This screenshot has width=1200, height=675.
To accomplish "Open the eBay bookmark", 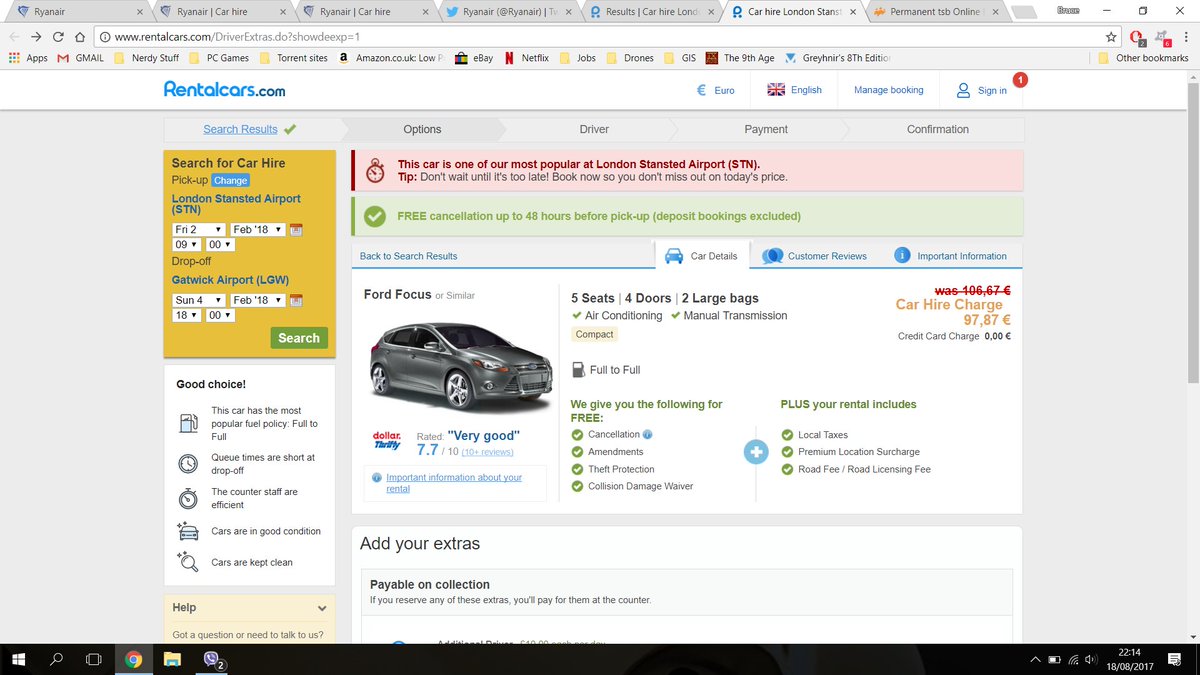I will tap(474, 58).
